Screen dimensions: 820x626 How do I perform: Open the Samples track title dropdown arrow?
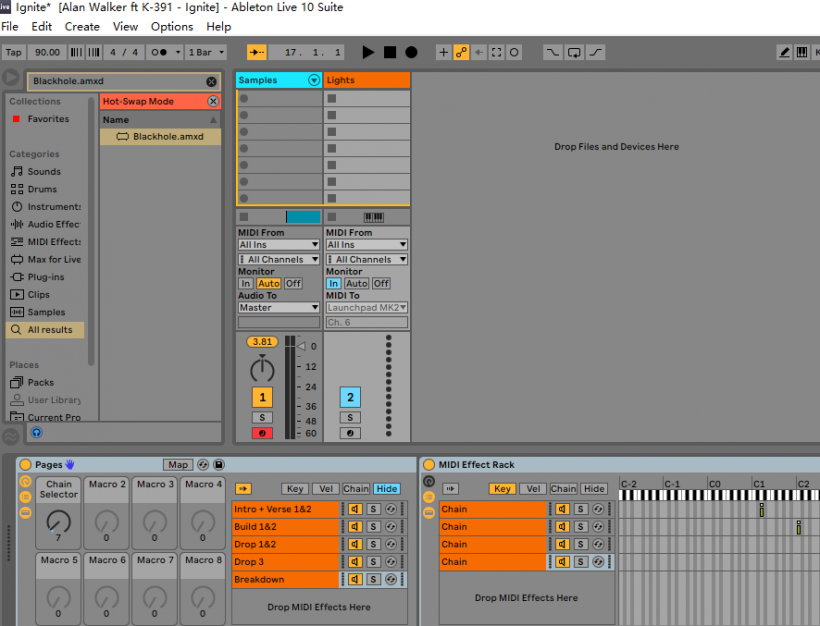(x=314, y=80)
